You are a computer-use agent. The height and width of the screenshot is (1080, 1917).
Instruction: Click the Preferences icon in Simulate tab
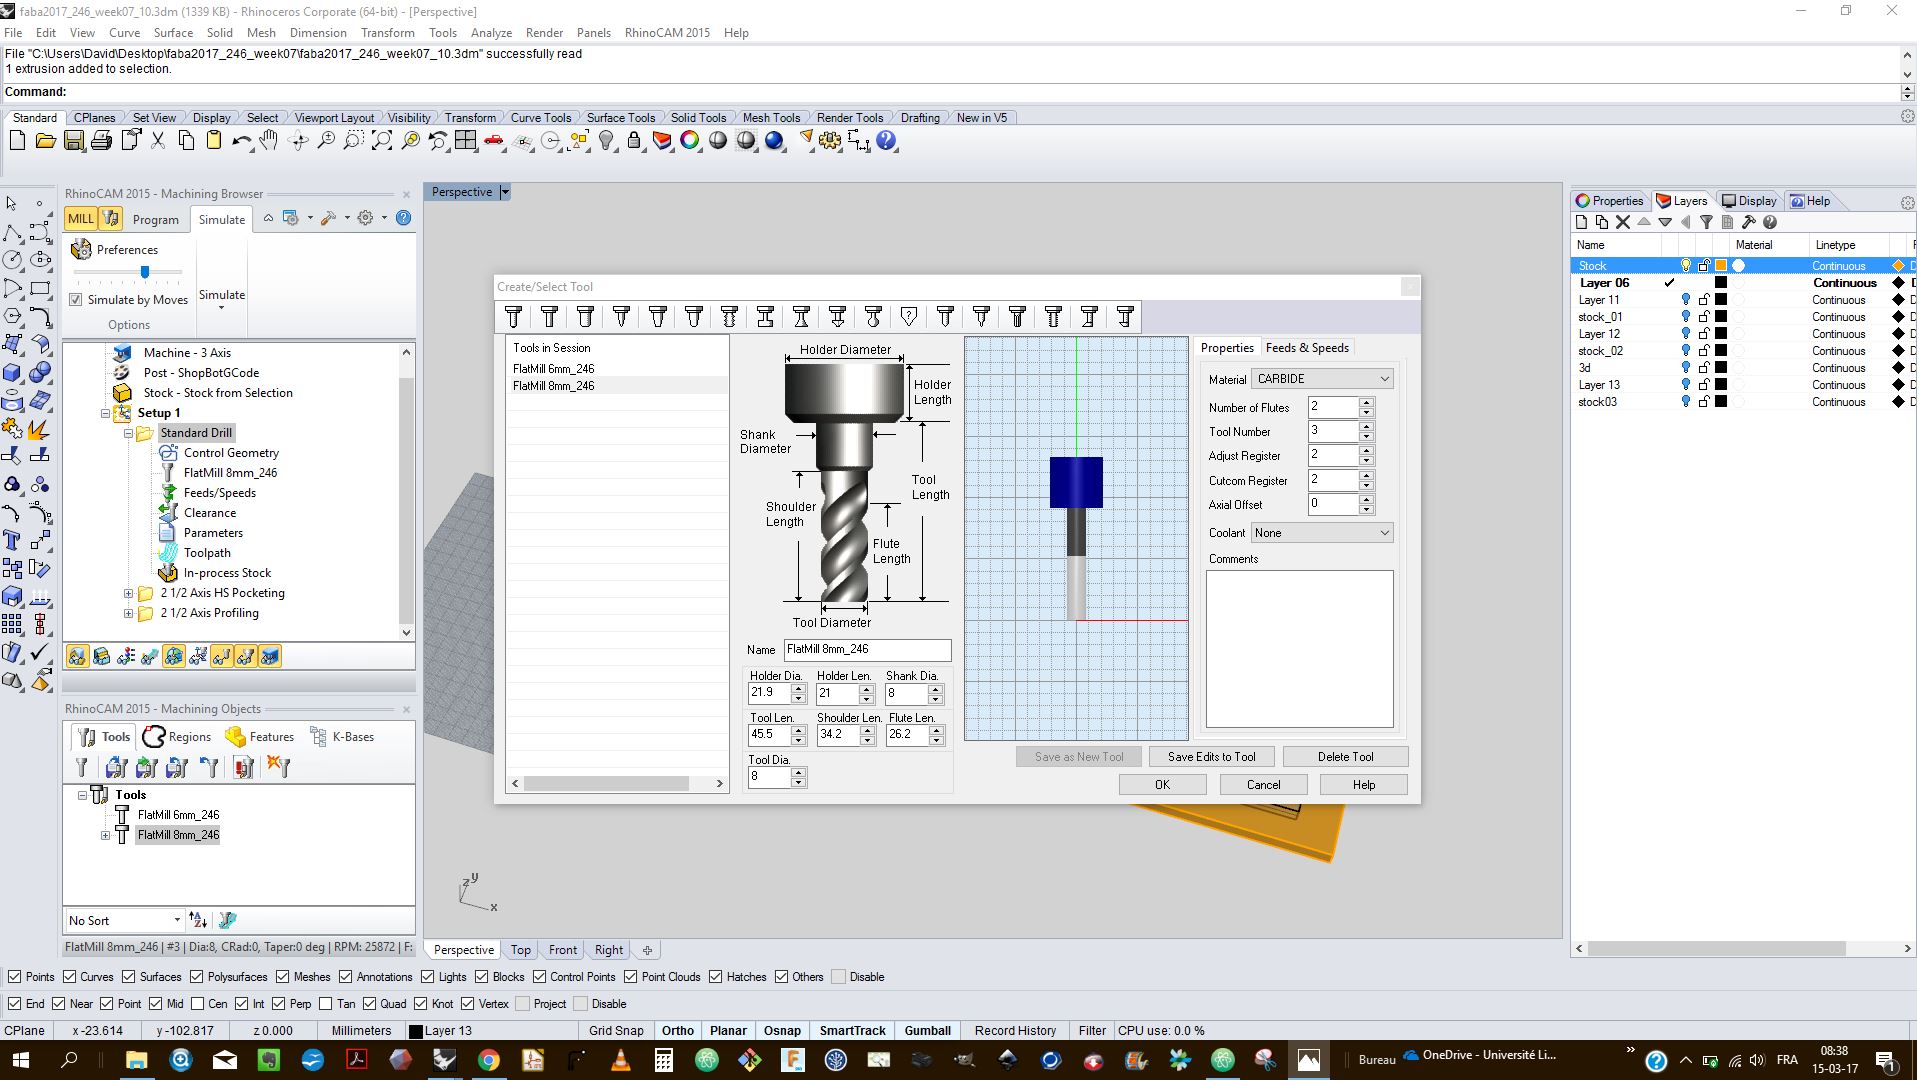click(x=82, y=249)
